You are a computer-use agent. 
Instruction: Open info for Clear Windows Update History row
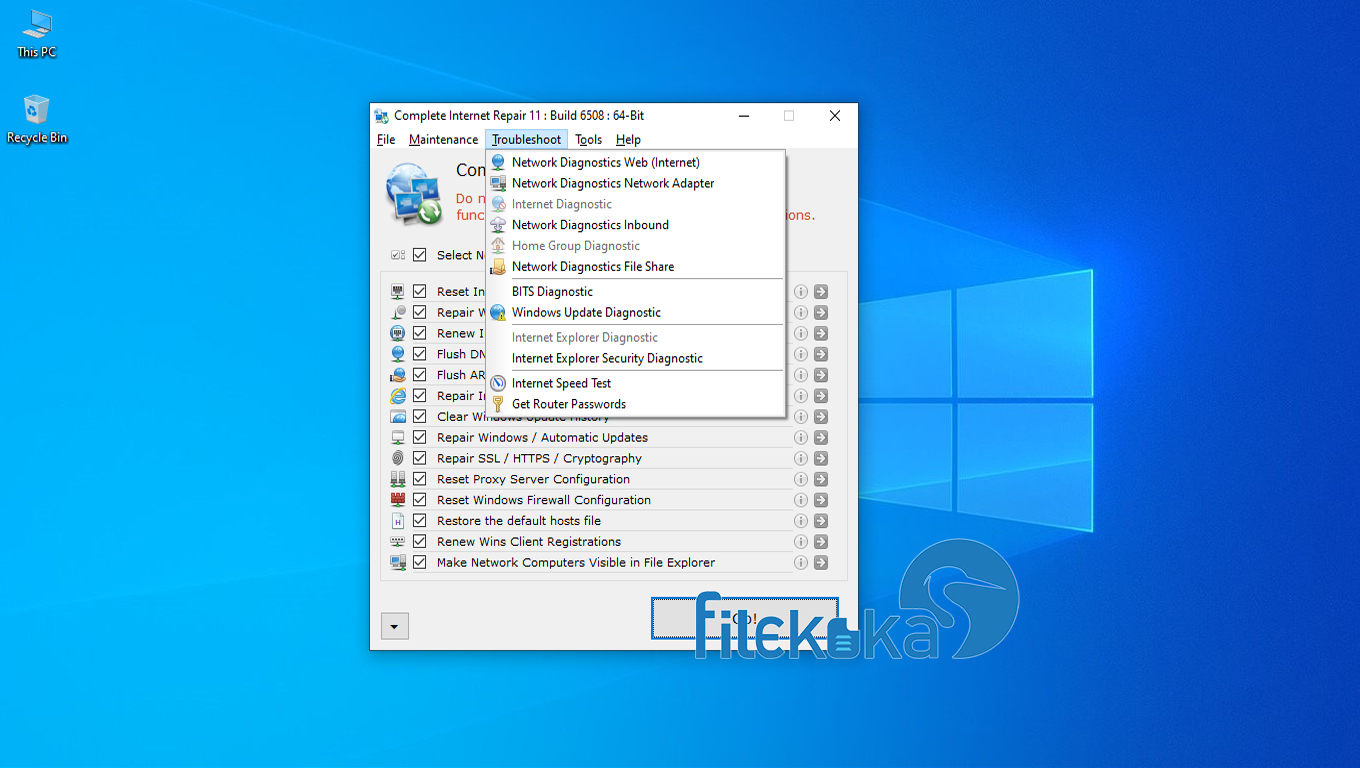(801, 416)
